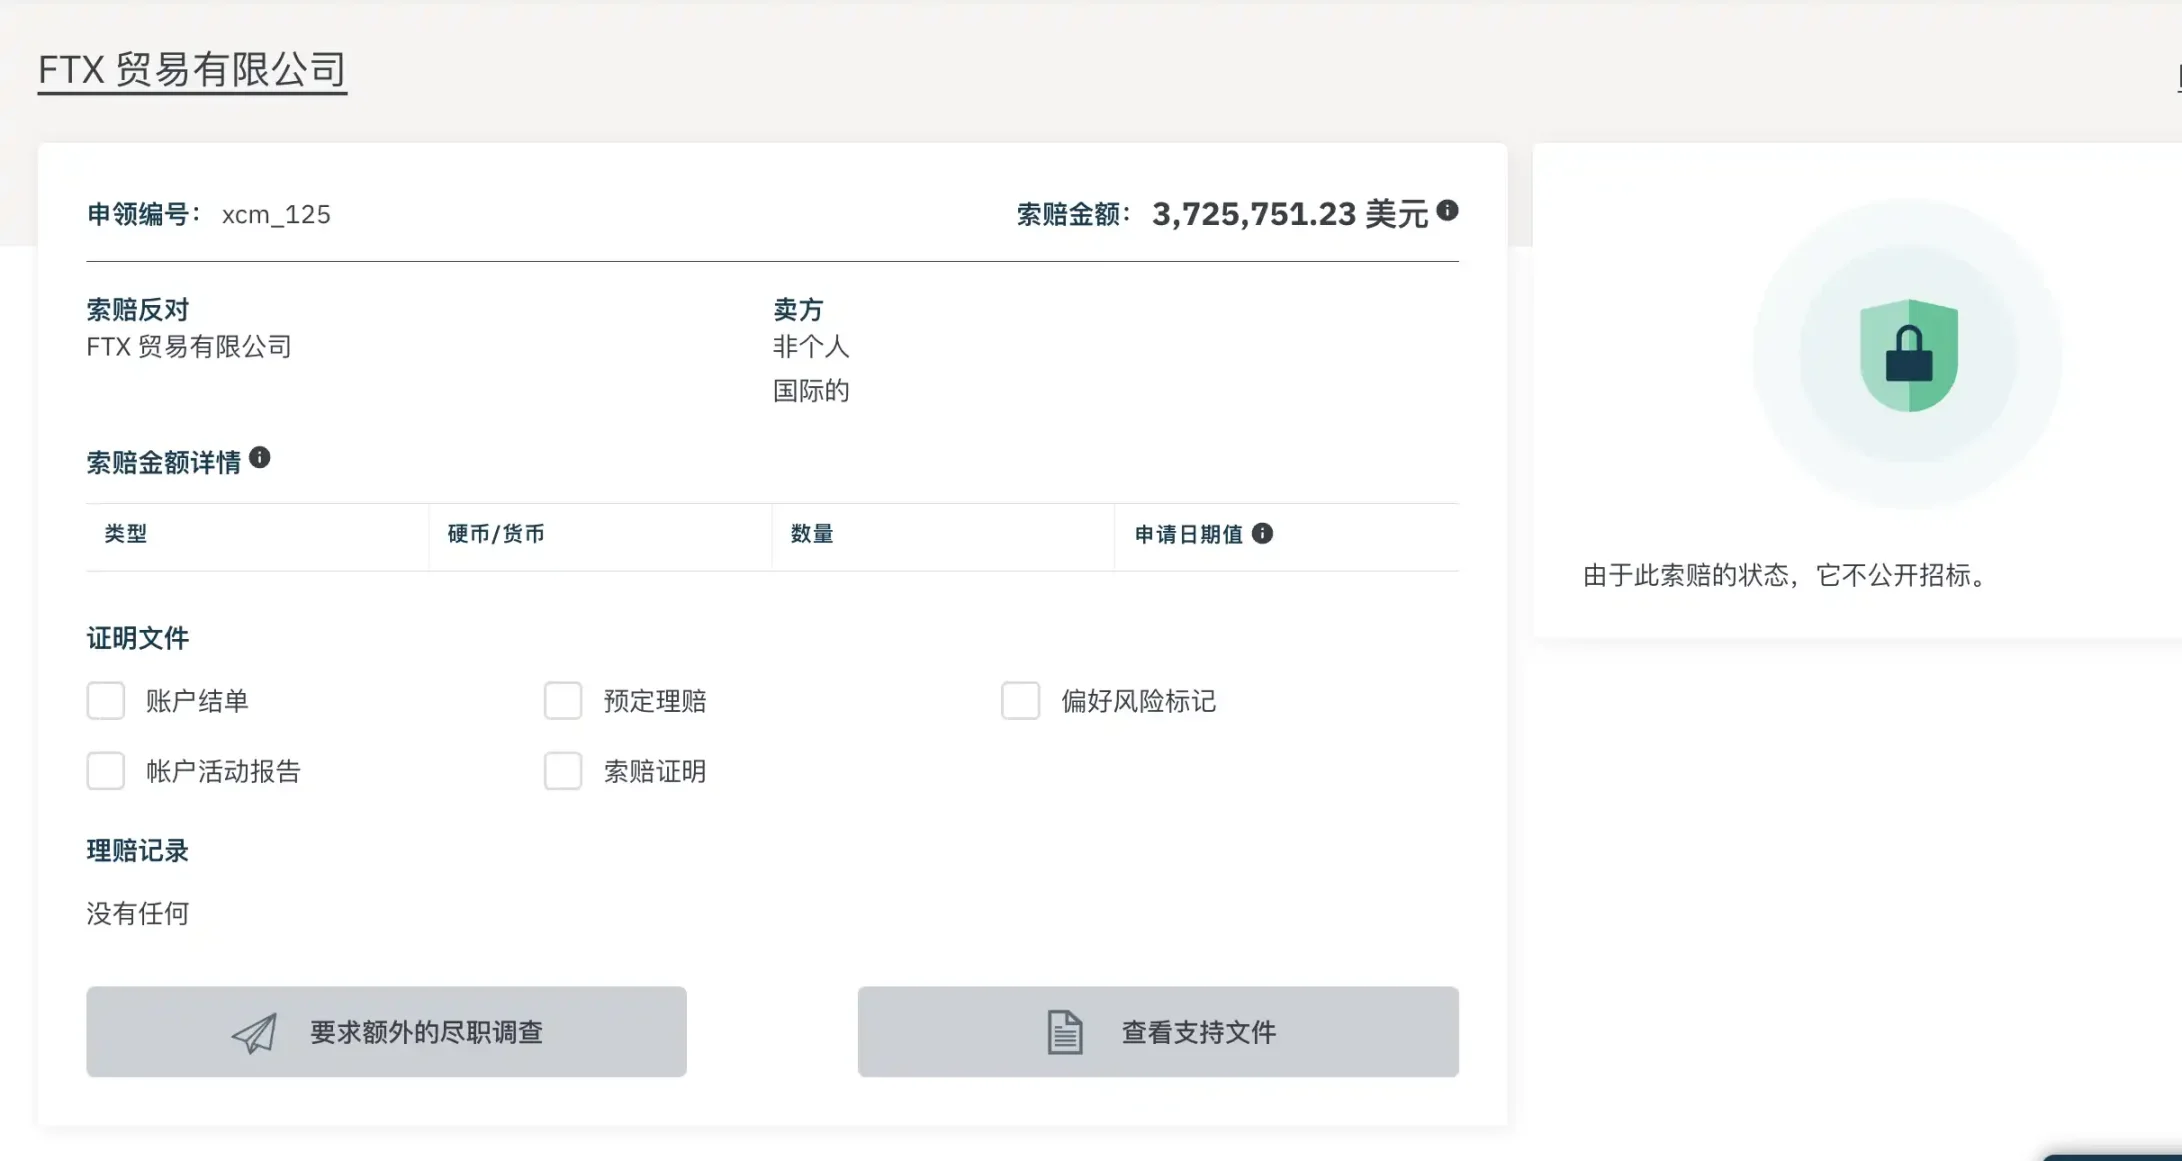Image resolution: width=2182 pixels, height=1161 pixels.
Task: Open the FTX 贸易有限公司 title link
Action: point(191,68)
